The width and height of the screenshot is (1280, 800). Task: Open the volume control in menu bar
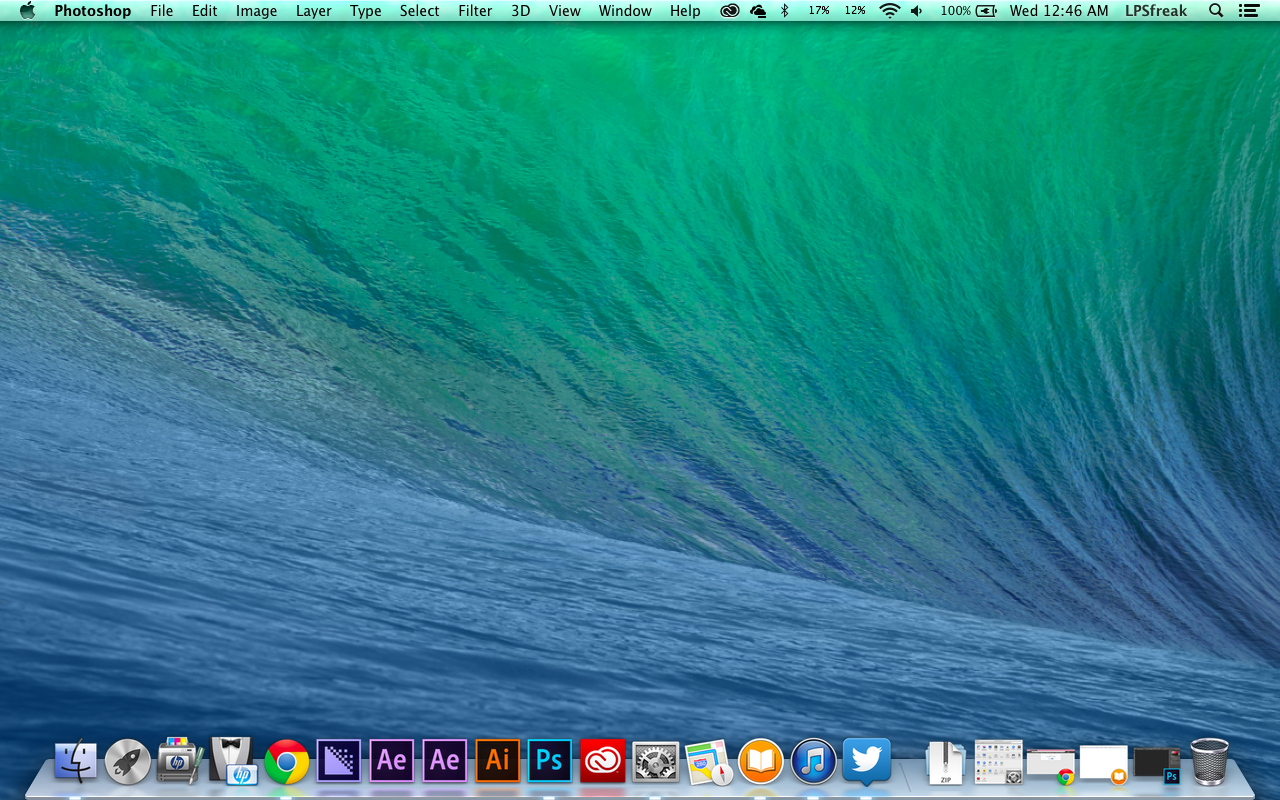[x=917, y=11]
